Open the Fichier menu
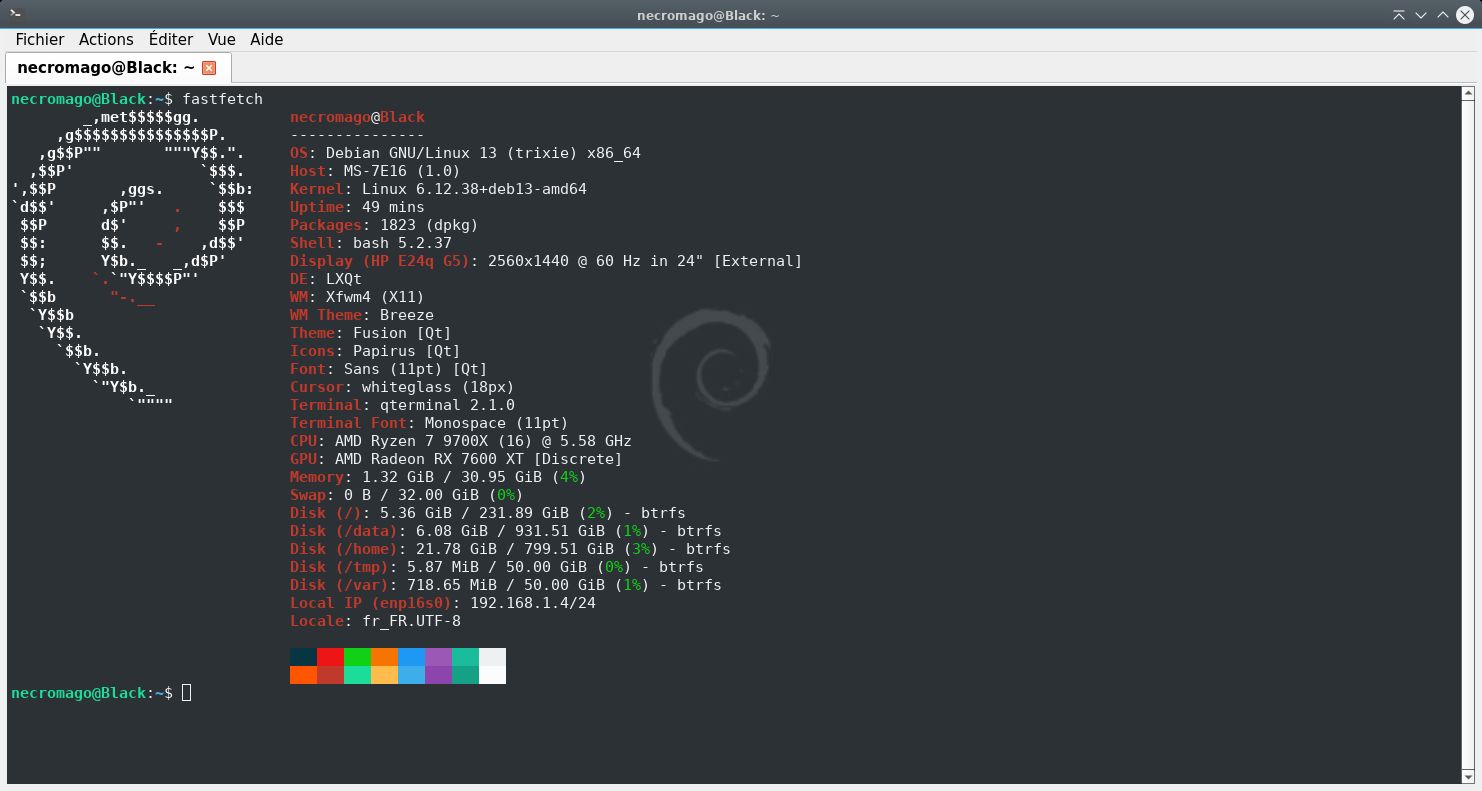Viewport: 1482px width, 791px height. (x=40, y=39)
